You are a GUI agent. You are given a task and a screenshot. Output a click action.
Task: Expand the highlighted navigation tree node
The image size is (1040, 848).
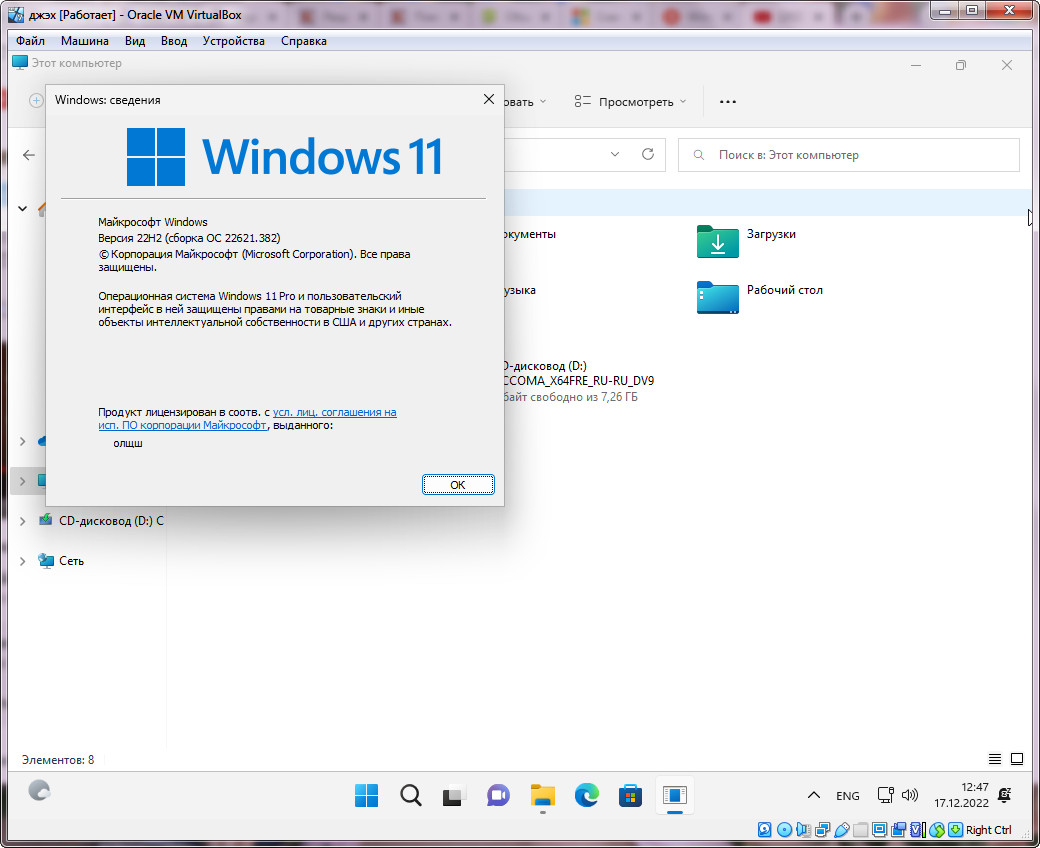[x=23, y=481]
